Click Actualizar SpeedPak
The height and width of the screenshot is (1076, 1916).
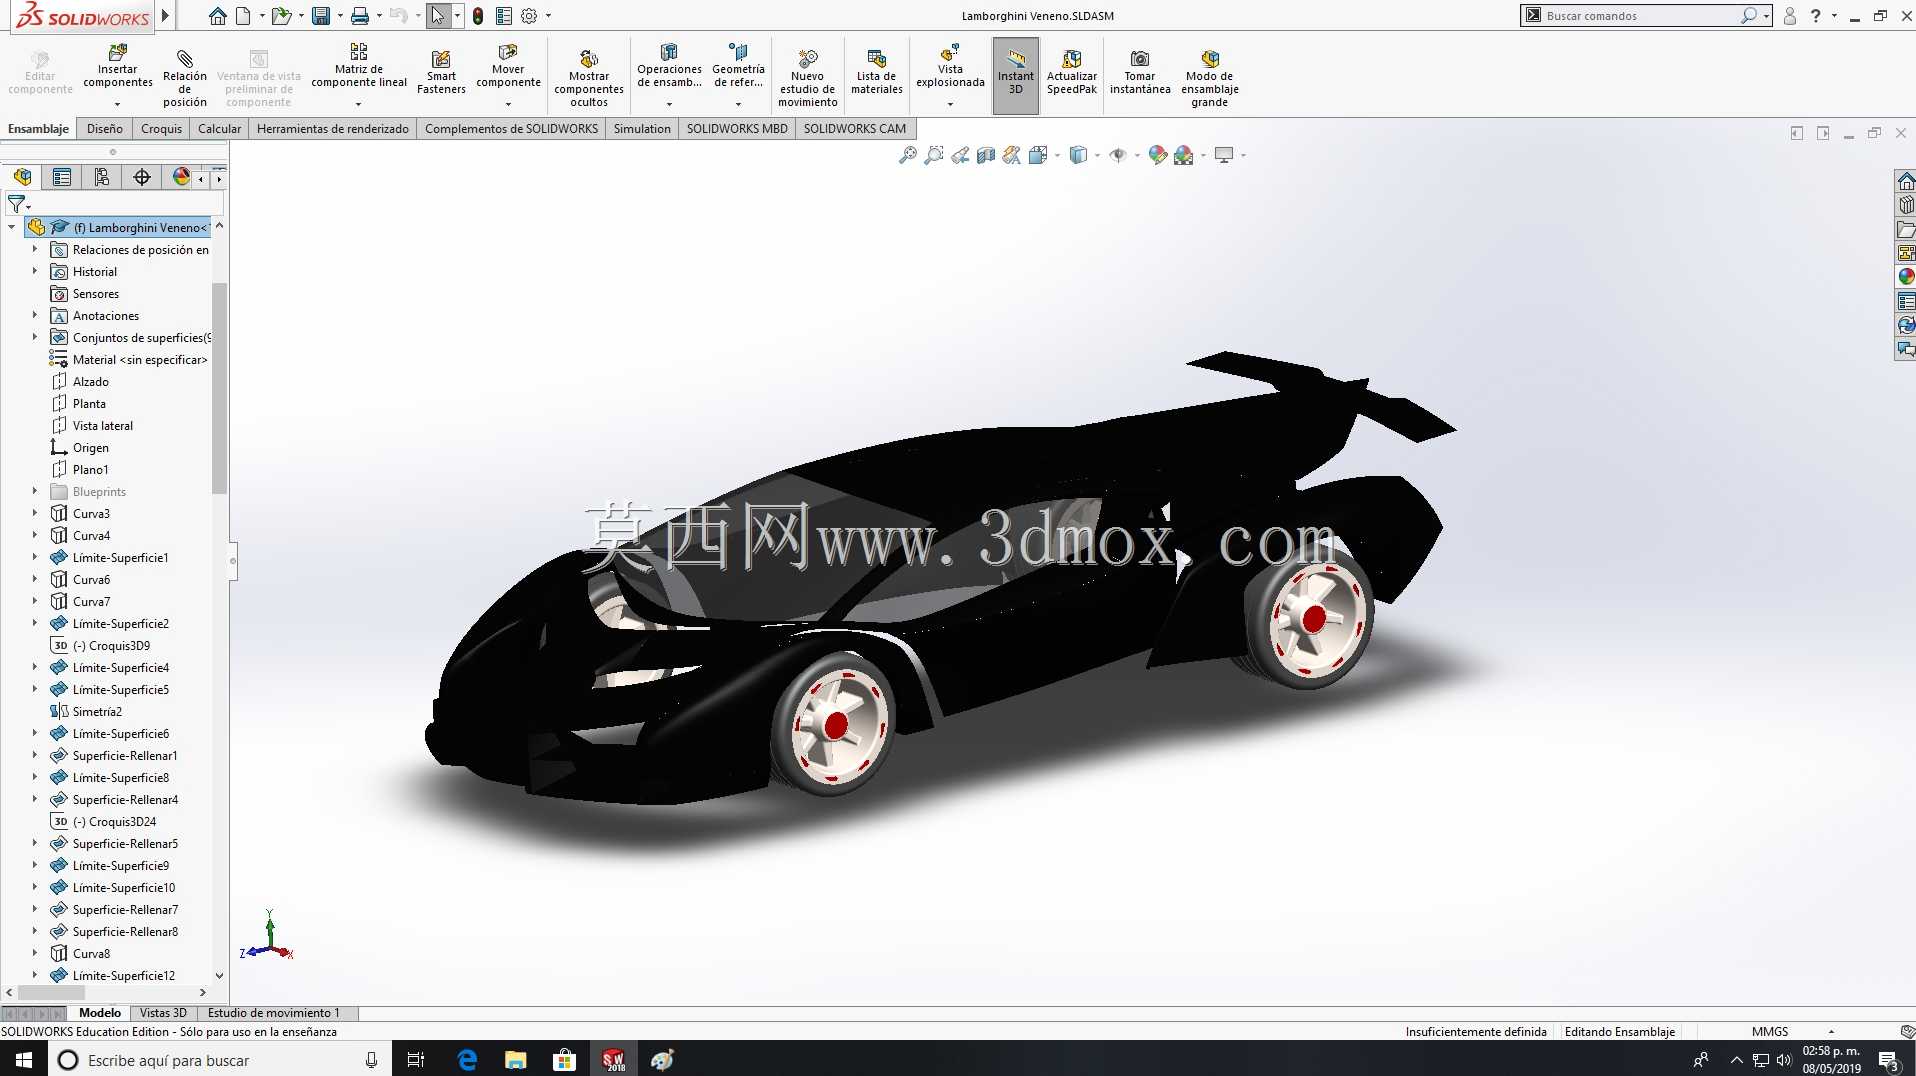coord(1072,74)
